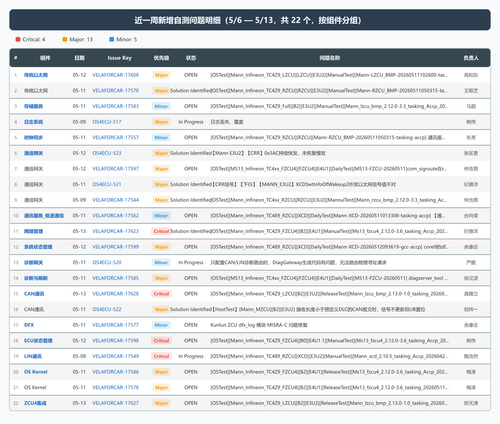This screenshot has width=500, height=424.
Task: Click the 组件 column header
Action: click(x=45, y=58)
